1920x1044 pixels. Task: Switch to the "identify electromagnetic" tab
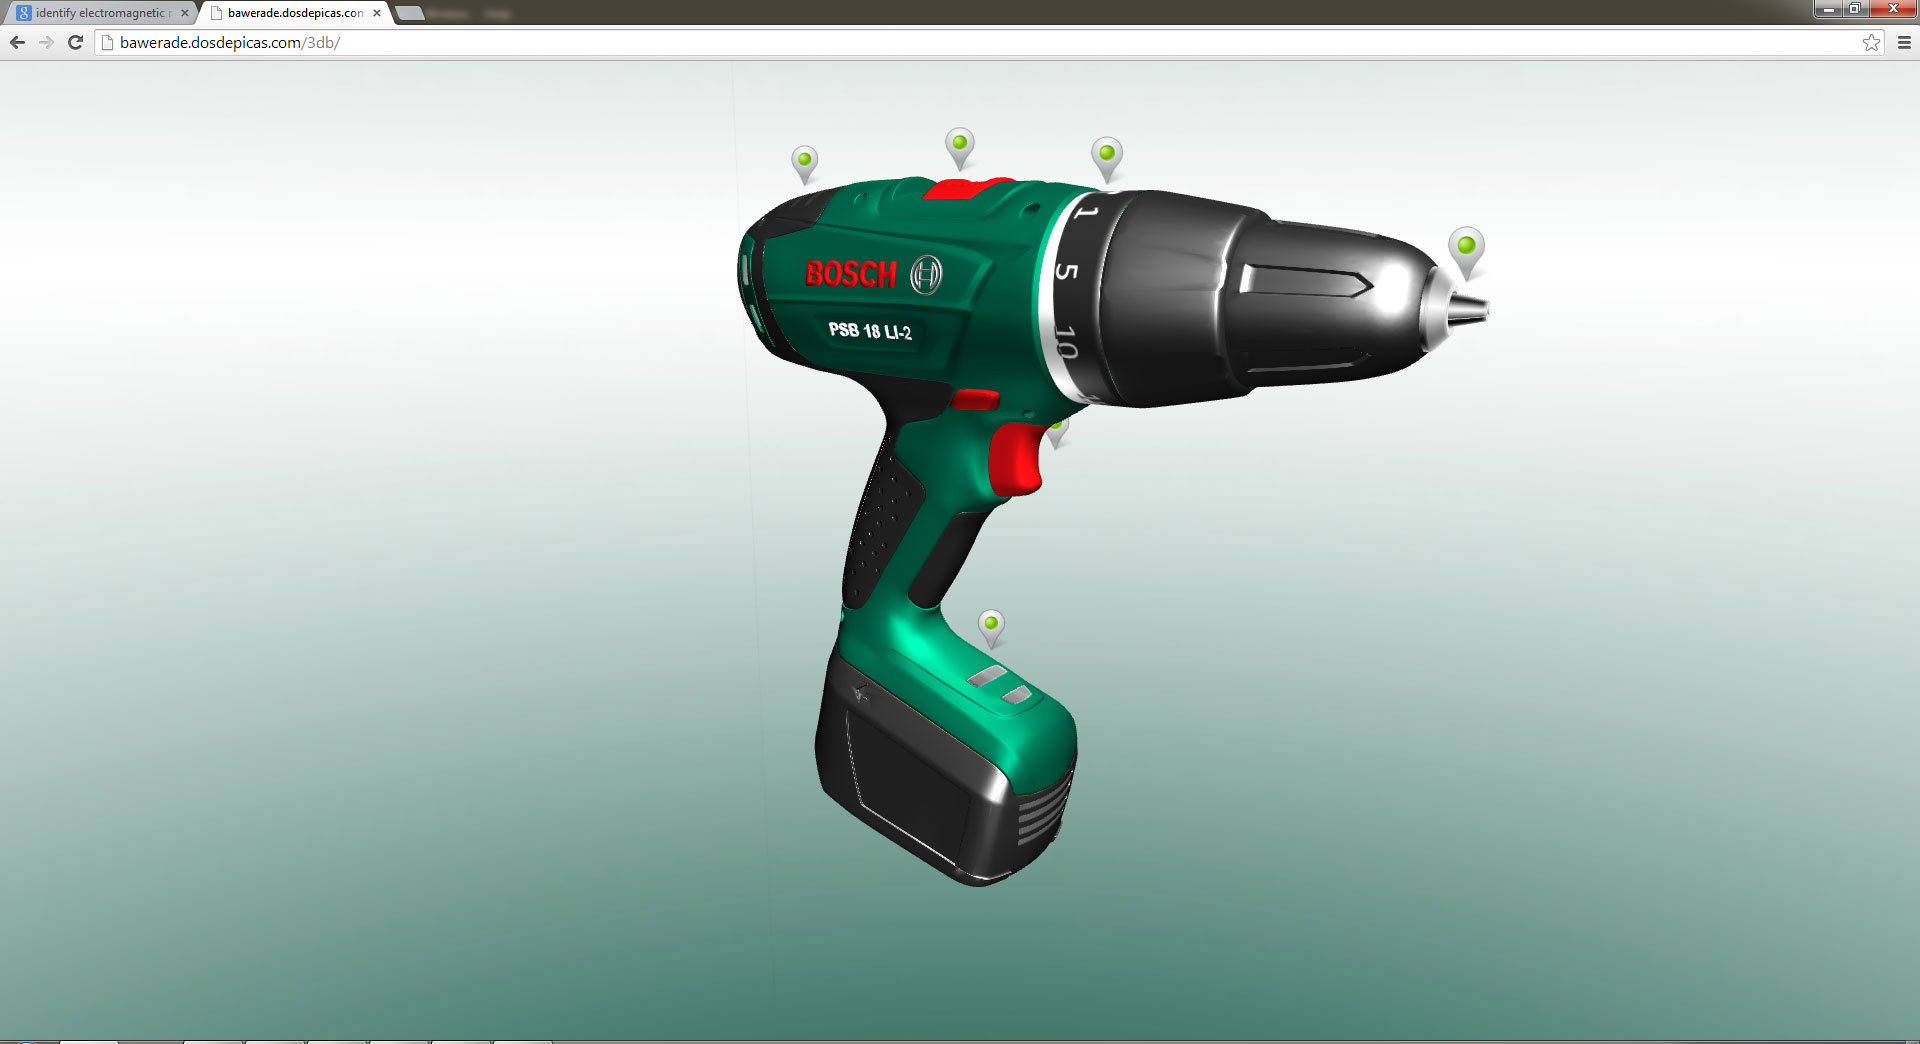pos(100,13)
